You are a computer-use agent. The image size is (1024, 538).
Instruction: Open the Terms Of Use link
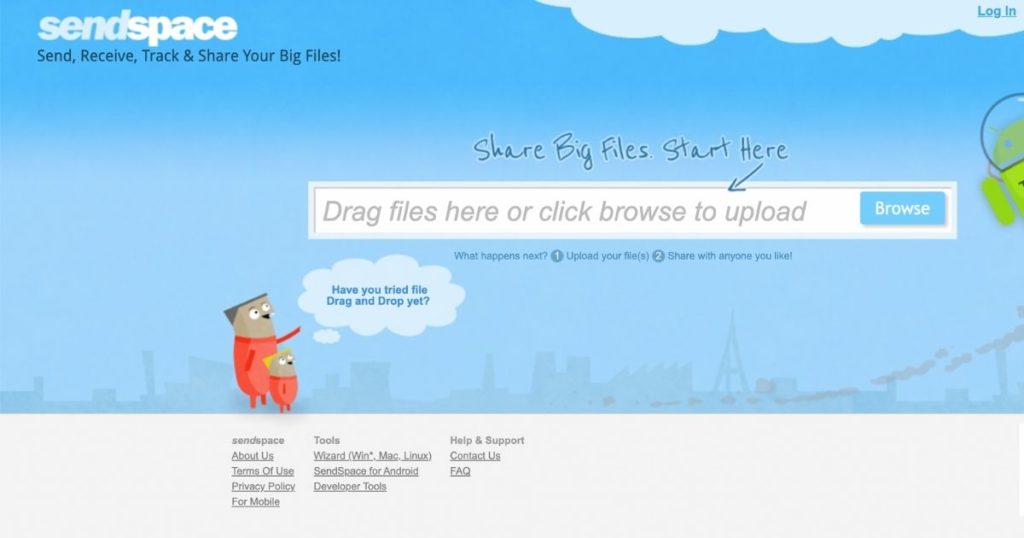pos(263,471)
